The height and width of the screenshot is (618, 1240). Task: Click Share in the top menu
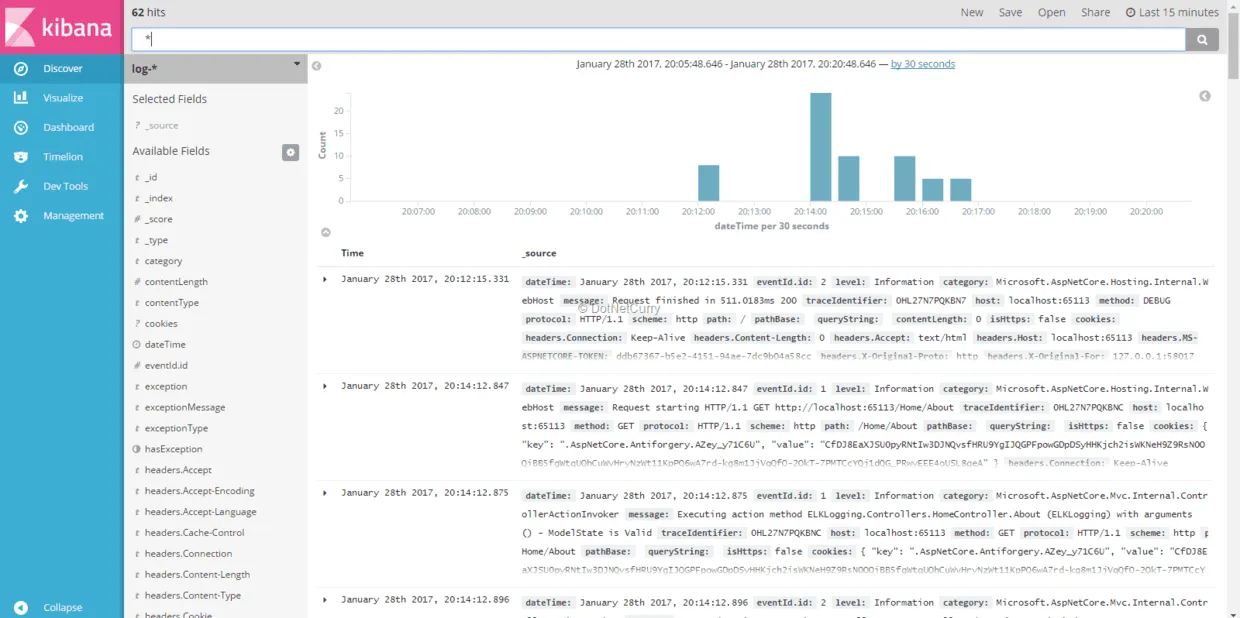pyautogui.click(x=1095, y=13)
